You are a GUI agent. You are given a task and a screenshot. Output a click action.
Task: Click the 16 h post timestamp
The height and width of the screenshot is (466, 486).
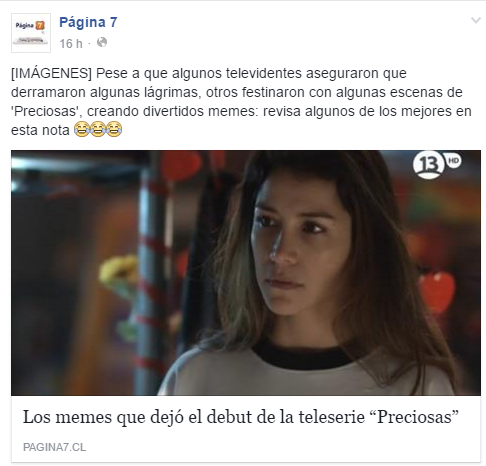click(x=71, y=43)
